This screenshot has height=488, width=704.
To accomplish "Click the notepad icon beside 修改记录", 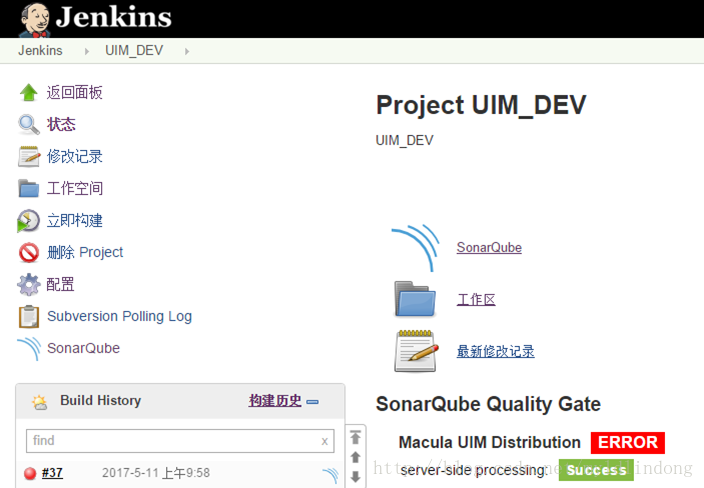I will point(29,157).
